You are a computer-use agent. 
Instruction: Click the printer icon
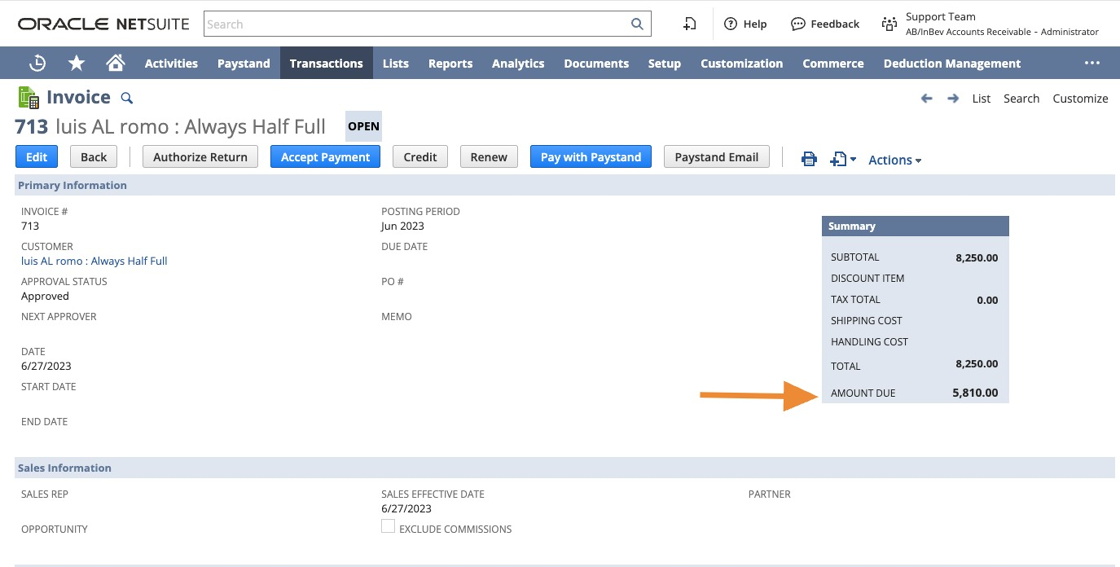[809, 159]
